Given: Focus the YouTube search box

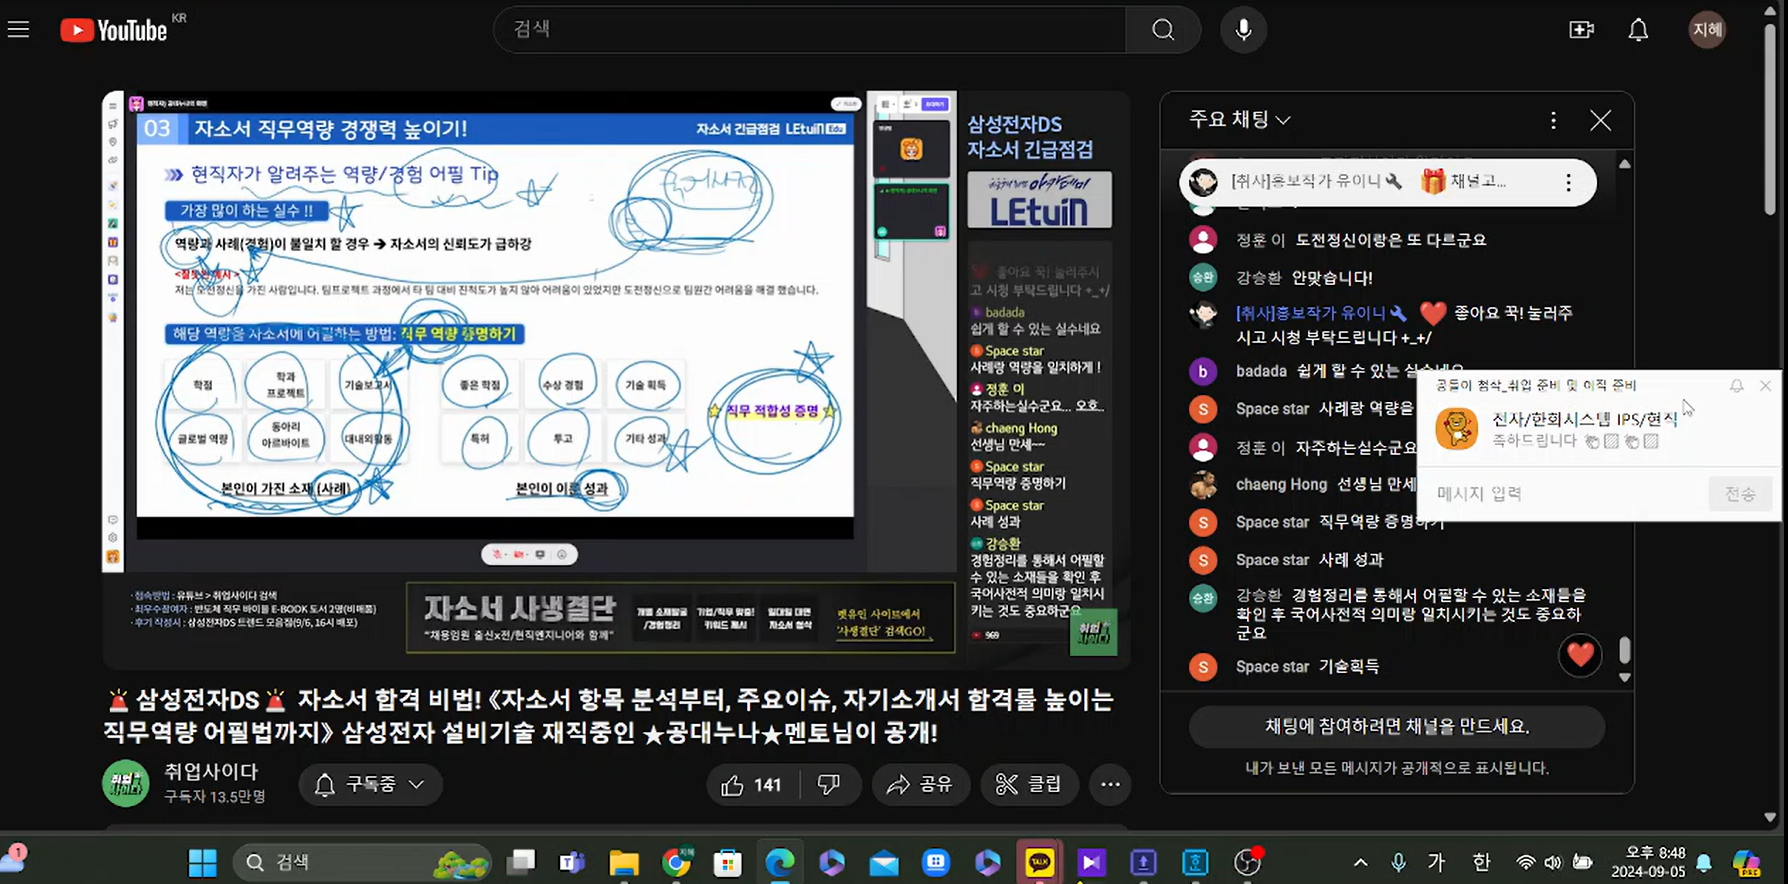Looking at the screenshot, I should pyautogui.click(x=810, y=29).
